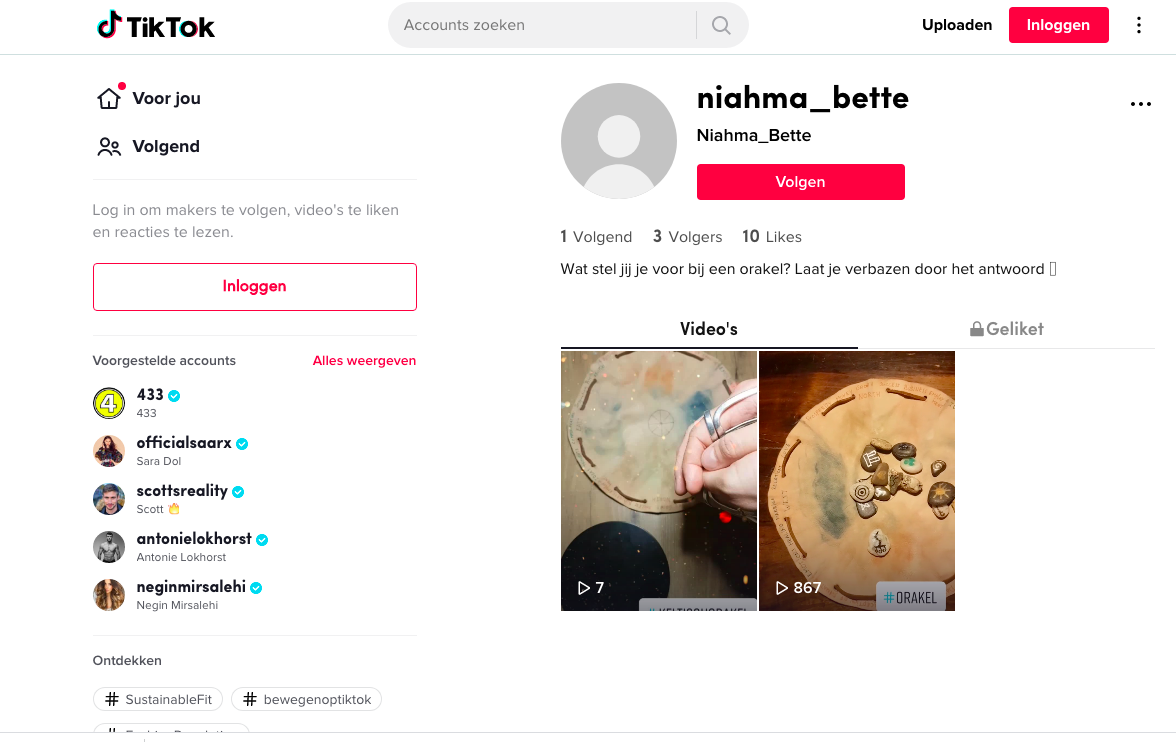Click the Volgend people icon
1176x742 pixels.
[x=108, y=147]
